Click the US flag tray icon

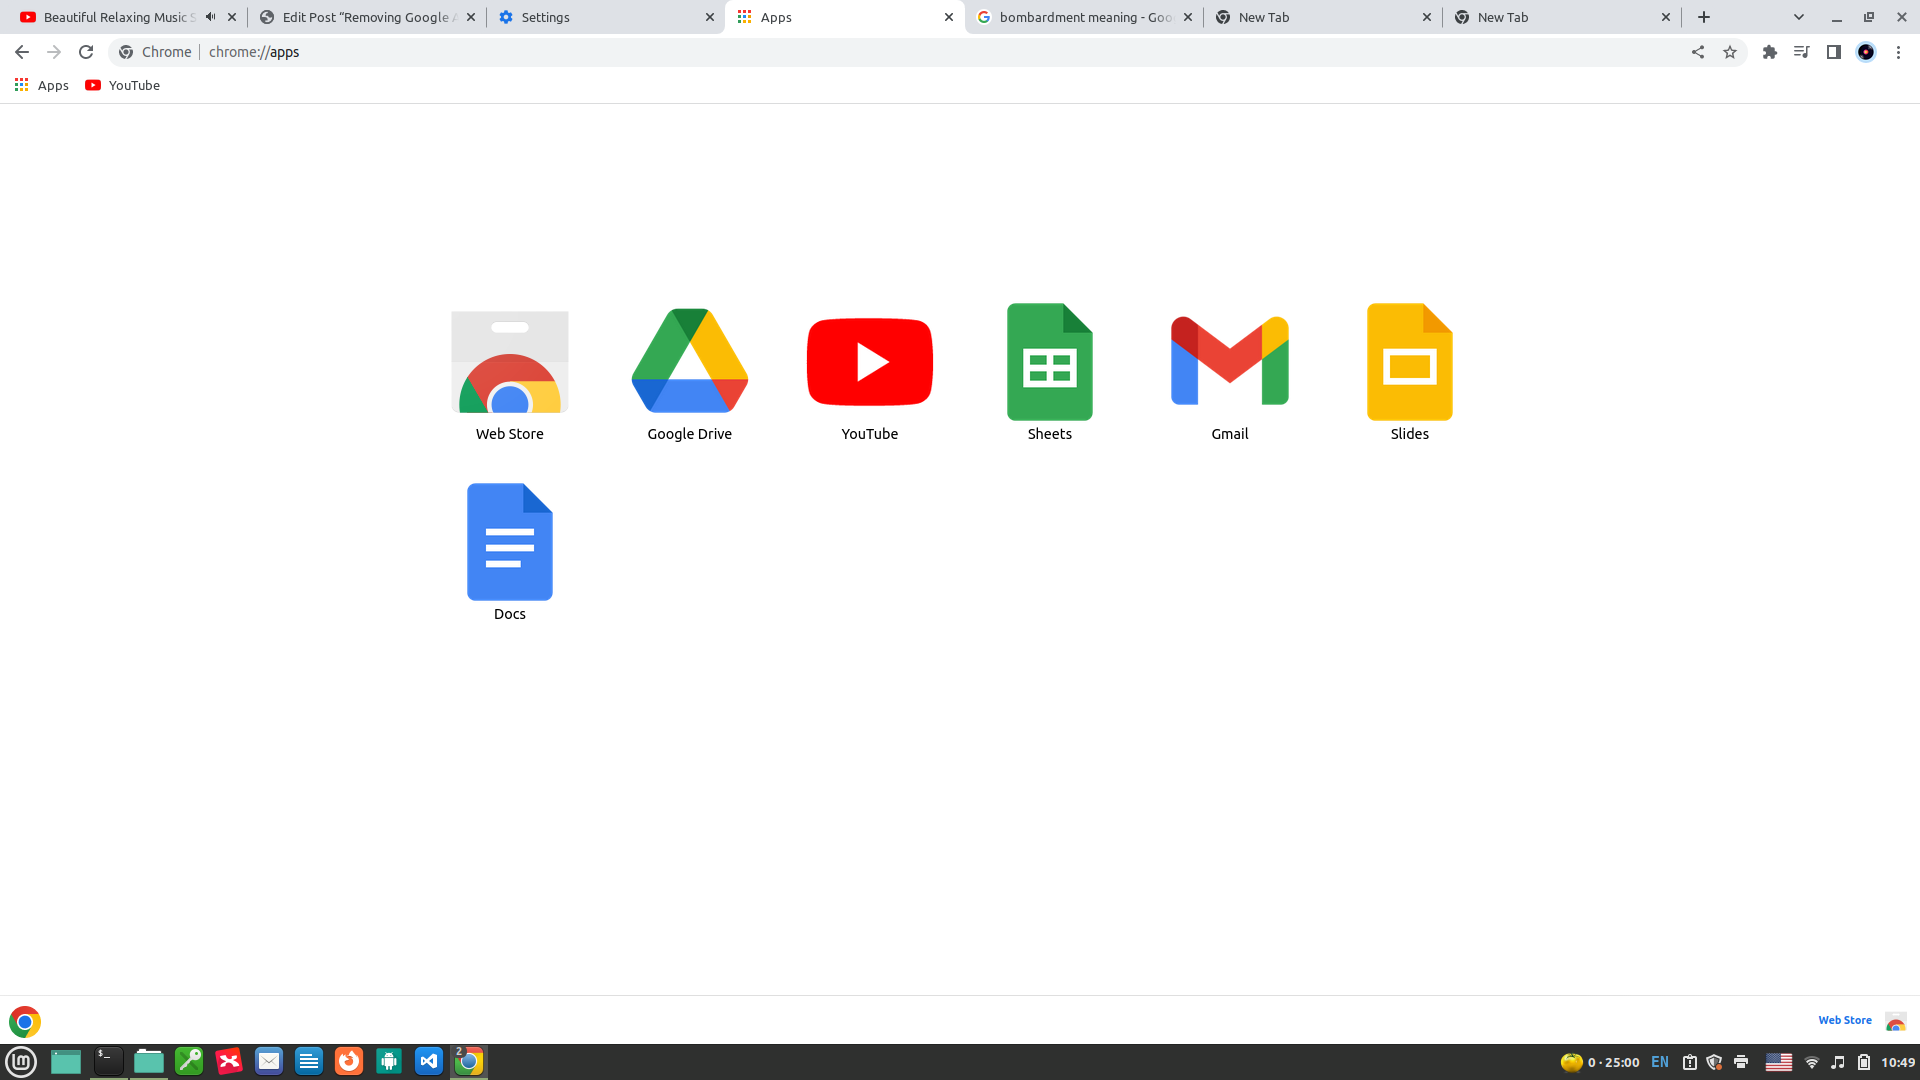[x=1779, y=1062]
